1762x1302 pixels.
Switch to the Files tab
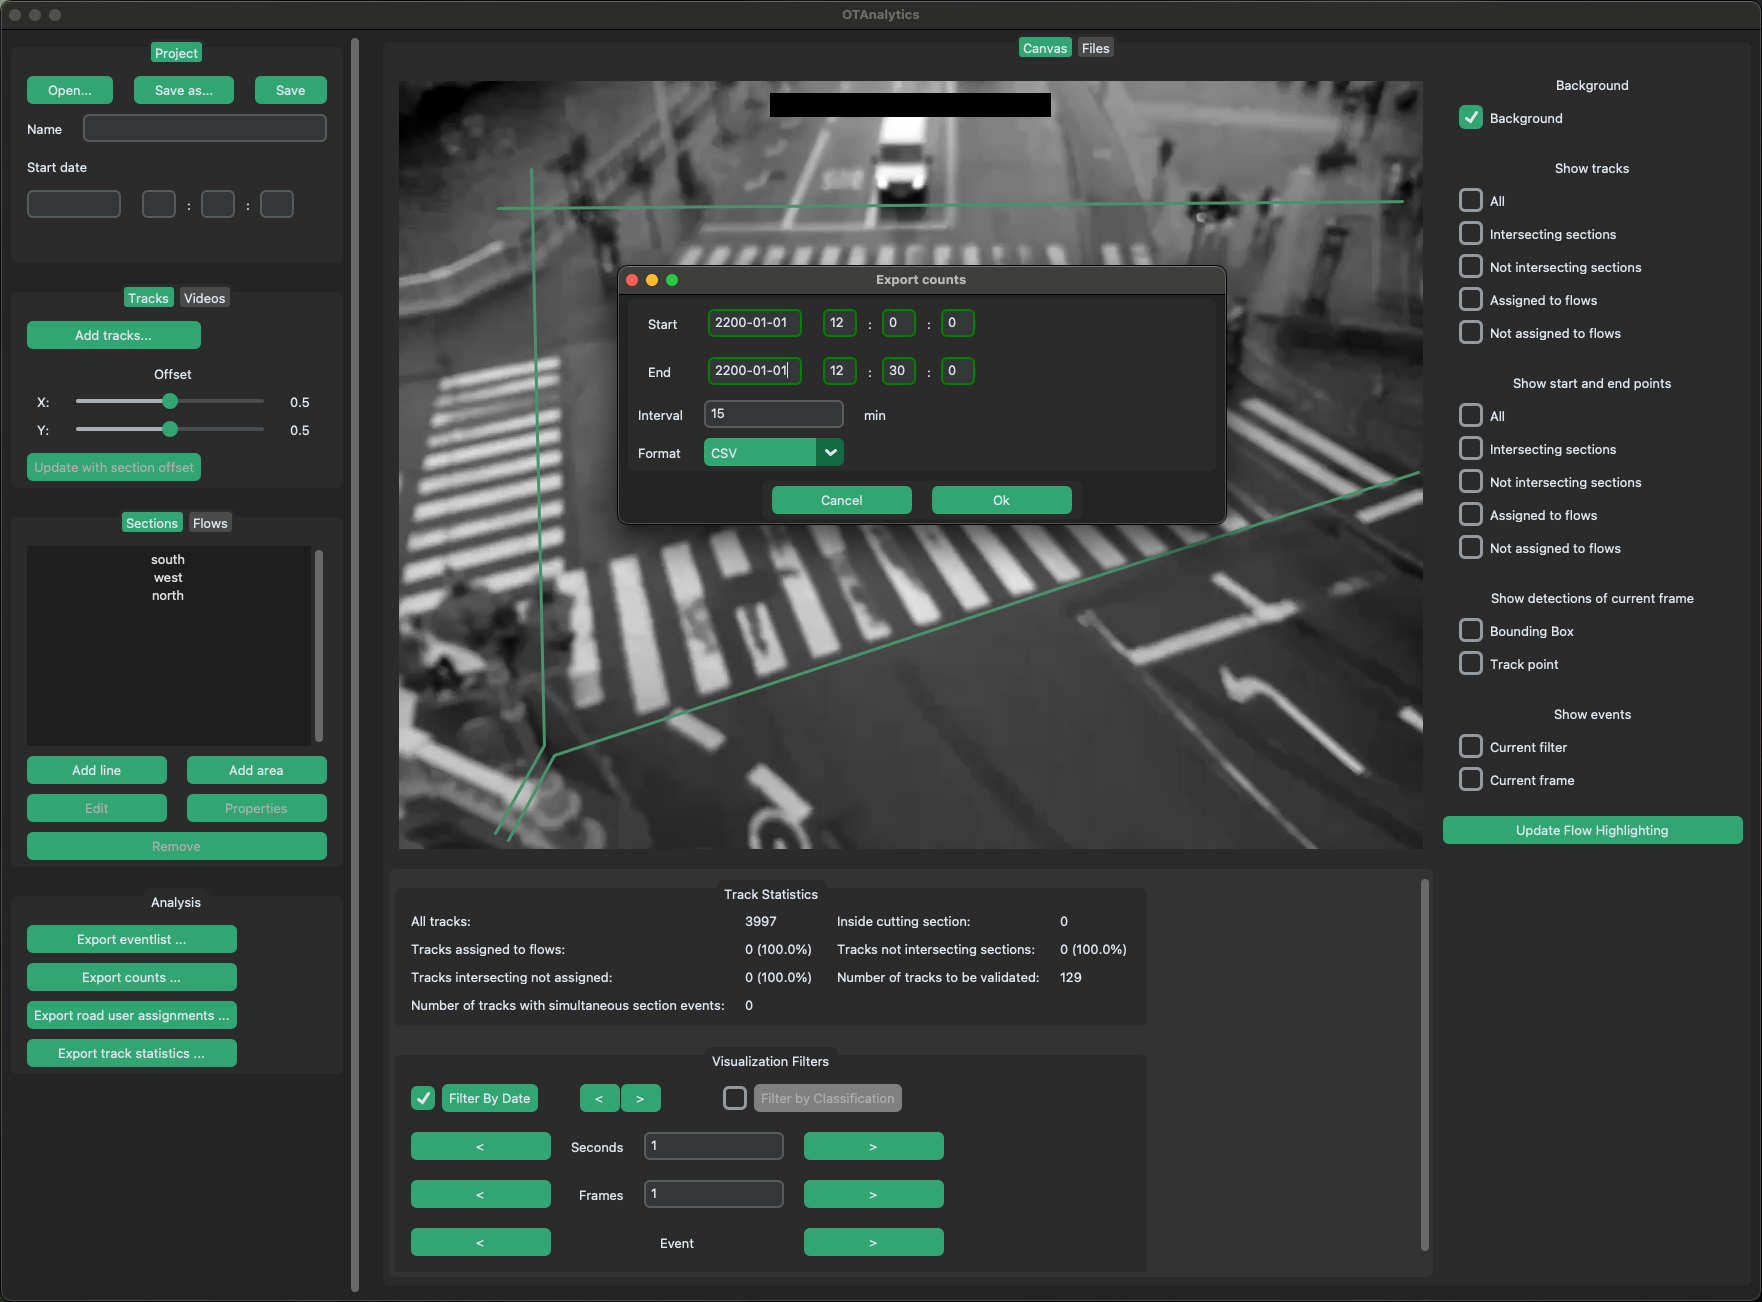(1095, 47)
